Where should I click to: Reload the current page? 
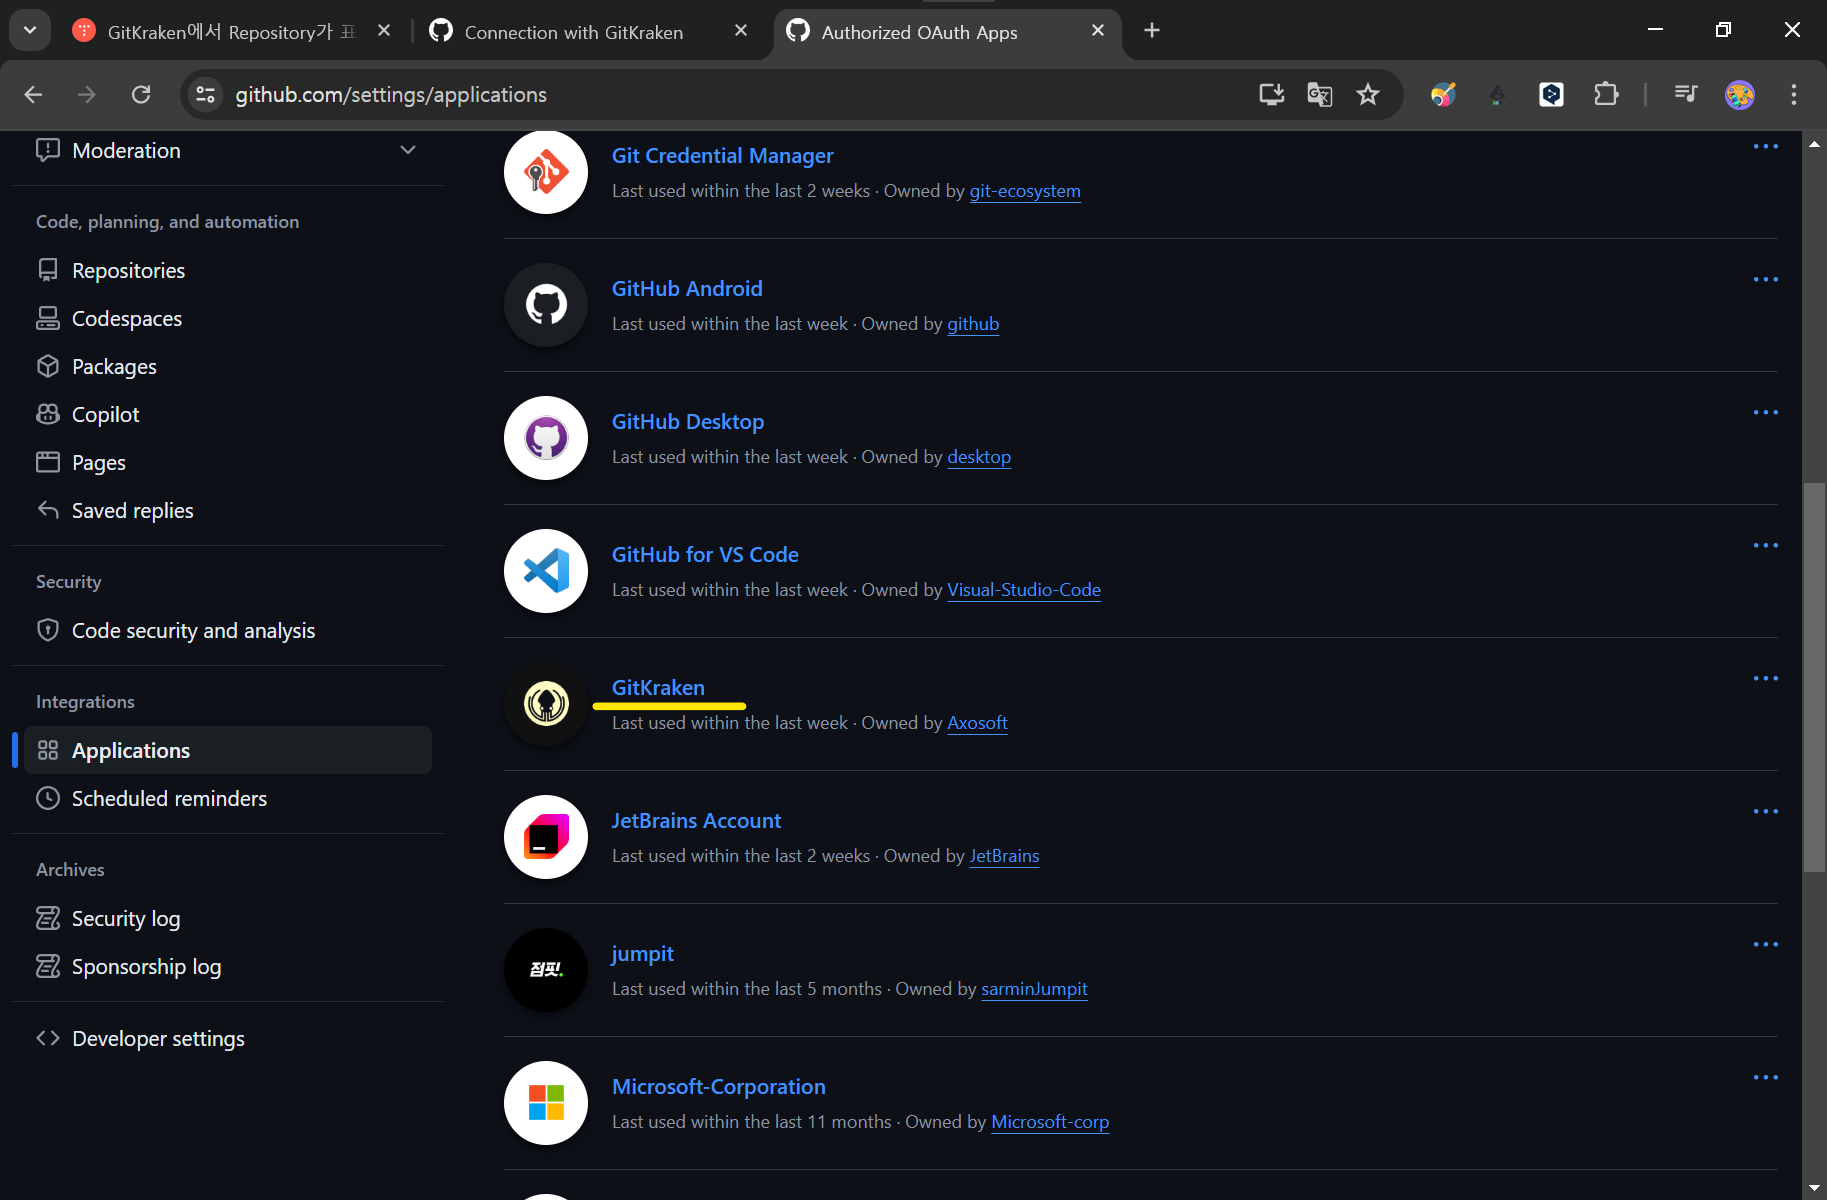[141, 94]
